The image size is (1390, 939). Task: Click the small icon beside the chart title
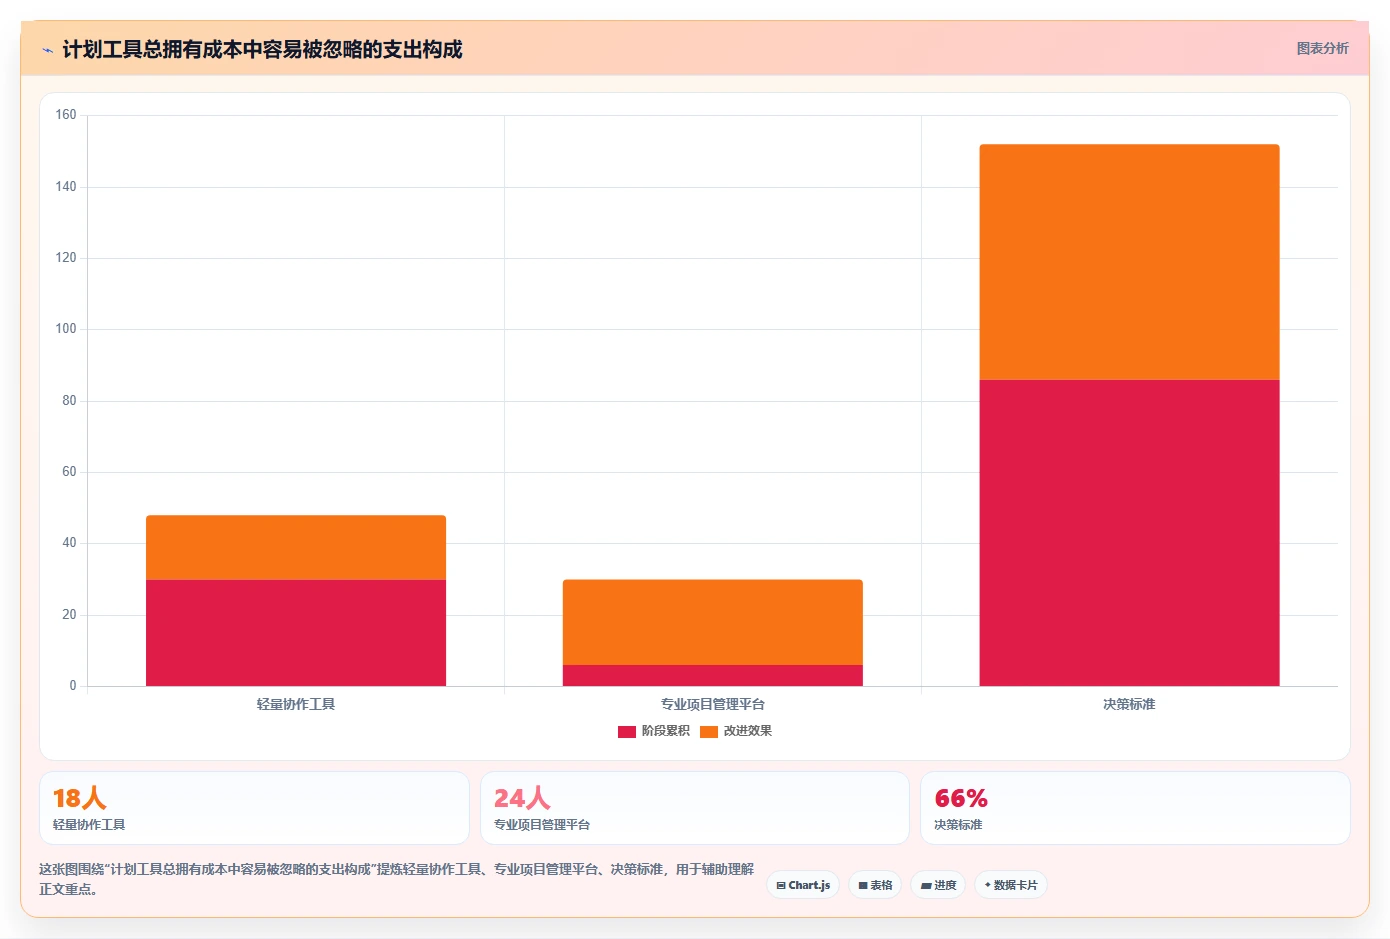click(x=47, y=50)
